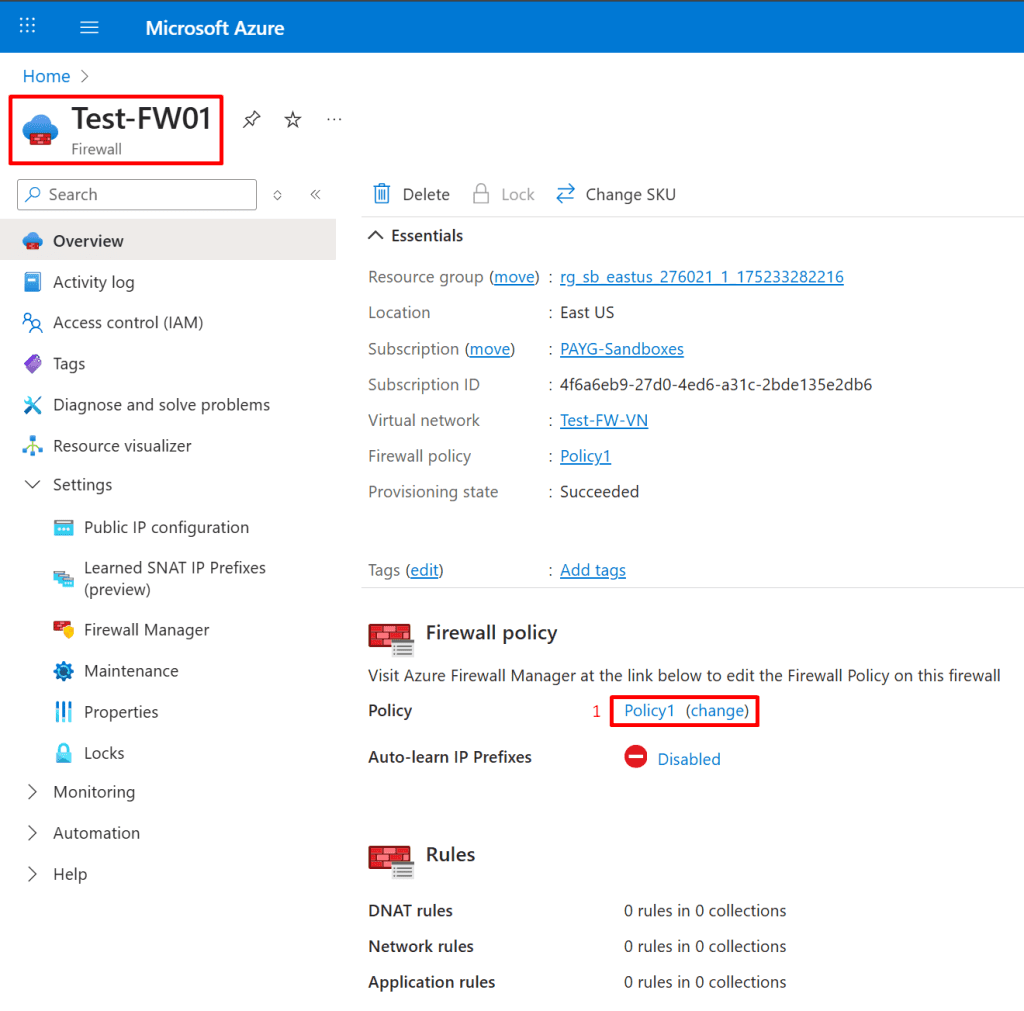Collapse the Settings menu group
Screen dimensions: 1024x1011
tap(32, 485)
